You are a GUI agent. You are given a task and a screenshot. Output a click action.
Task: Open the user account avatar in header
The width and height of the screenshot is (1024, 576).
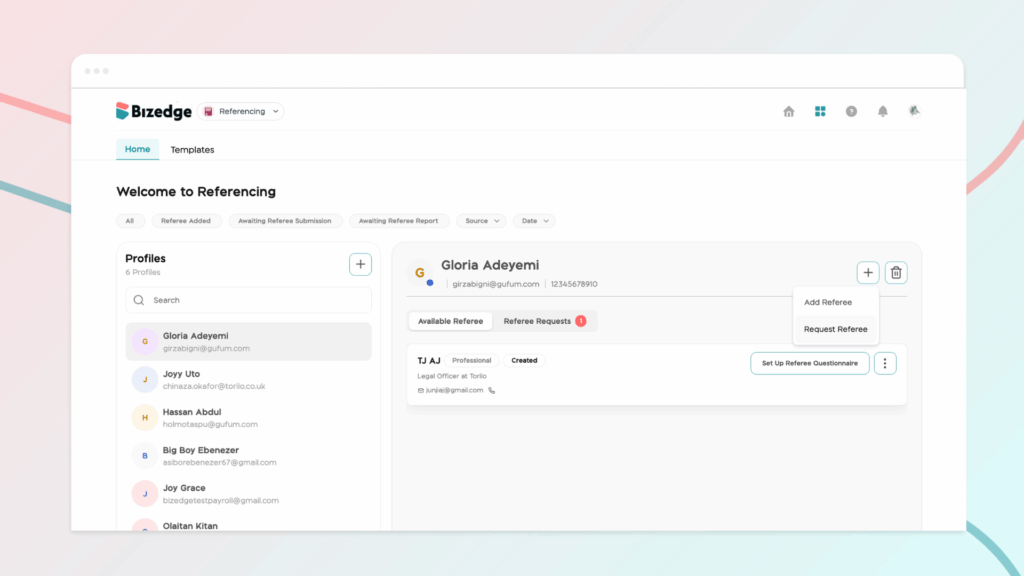[x=914, y=111]
